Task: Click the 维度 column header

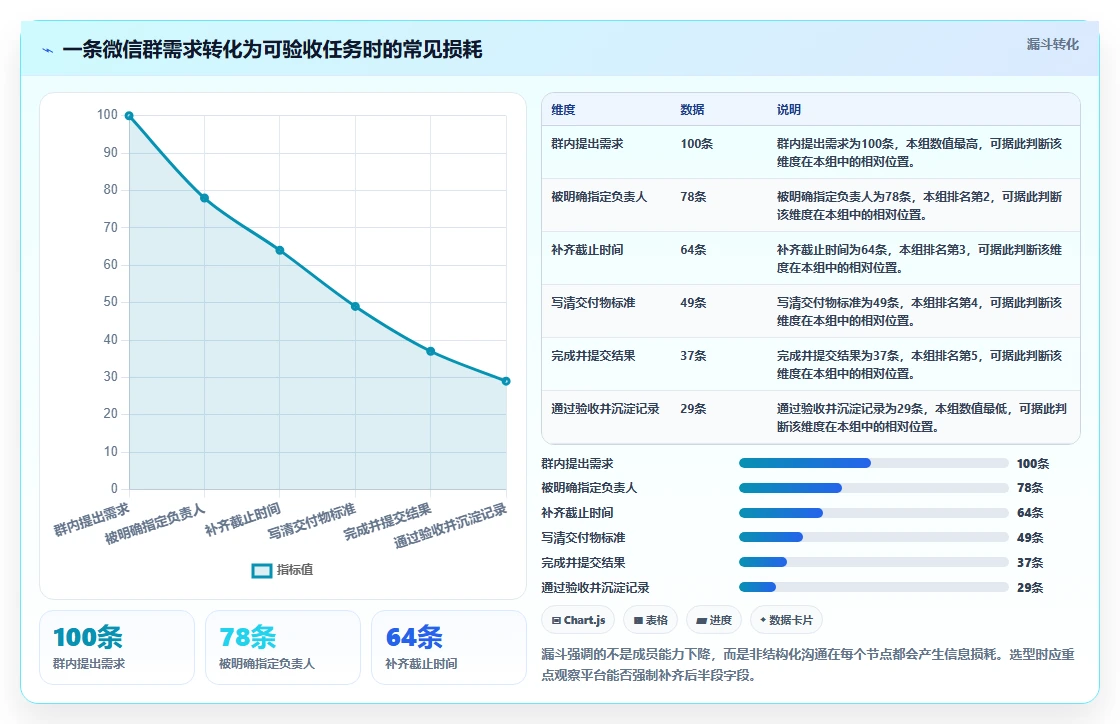Action: point(563,110)
